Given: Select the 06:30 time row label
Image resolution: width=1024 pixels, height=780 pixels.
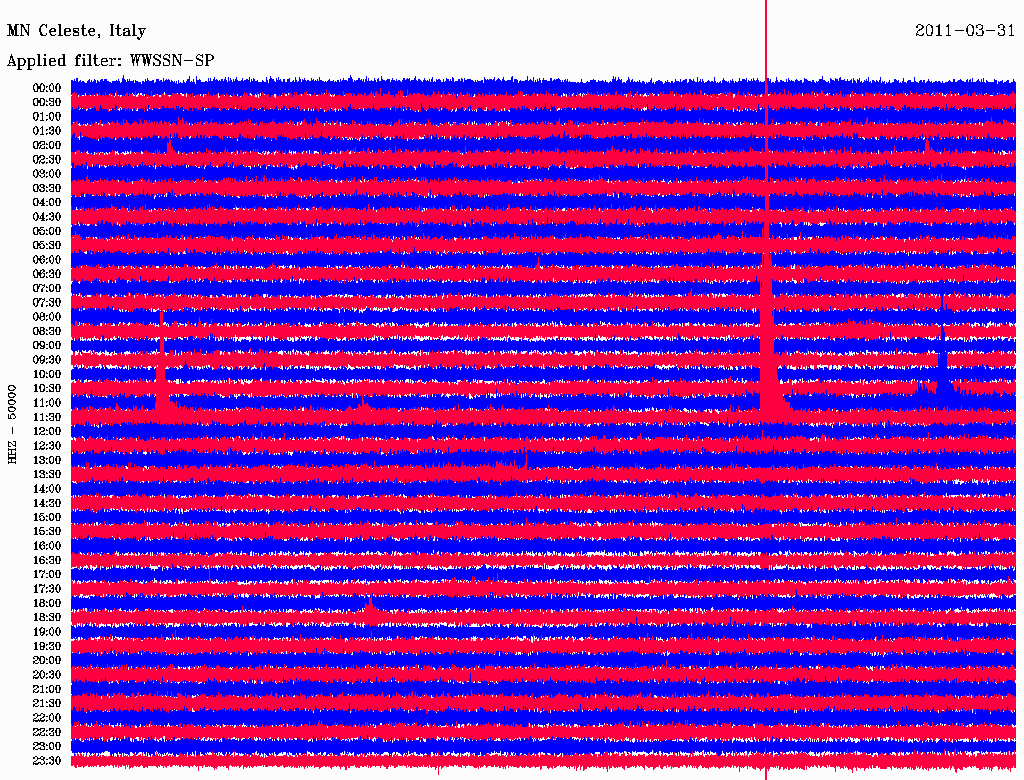Looking at the screenshot, I should point(47,274).
